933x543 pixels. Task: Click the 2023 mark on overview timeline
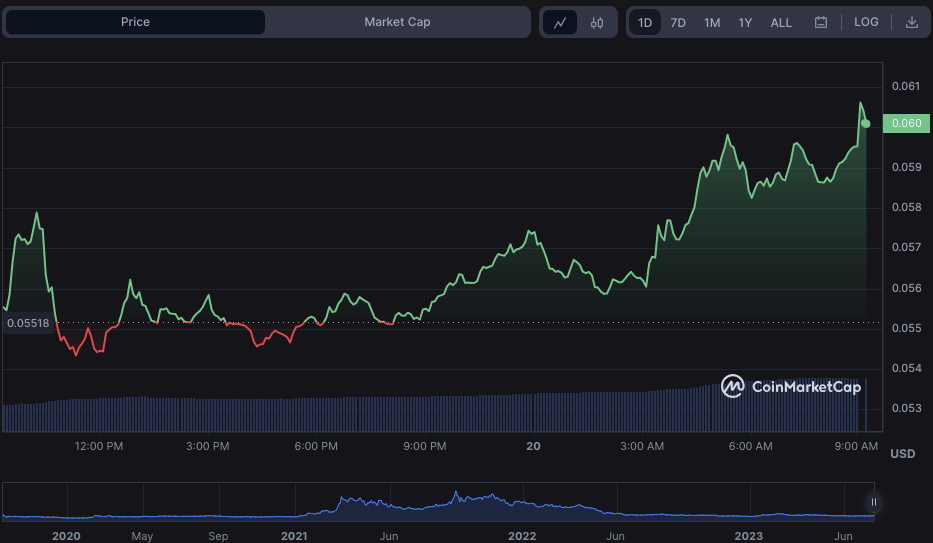[749, 536]
